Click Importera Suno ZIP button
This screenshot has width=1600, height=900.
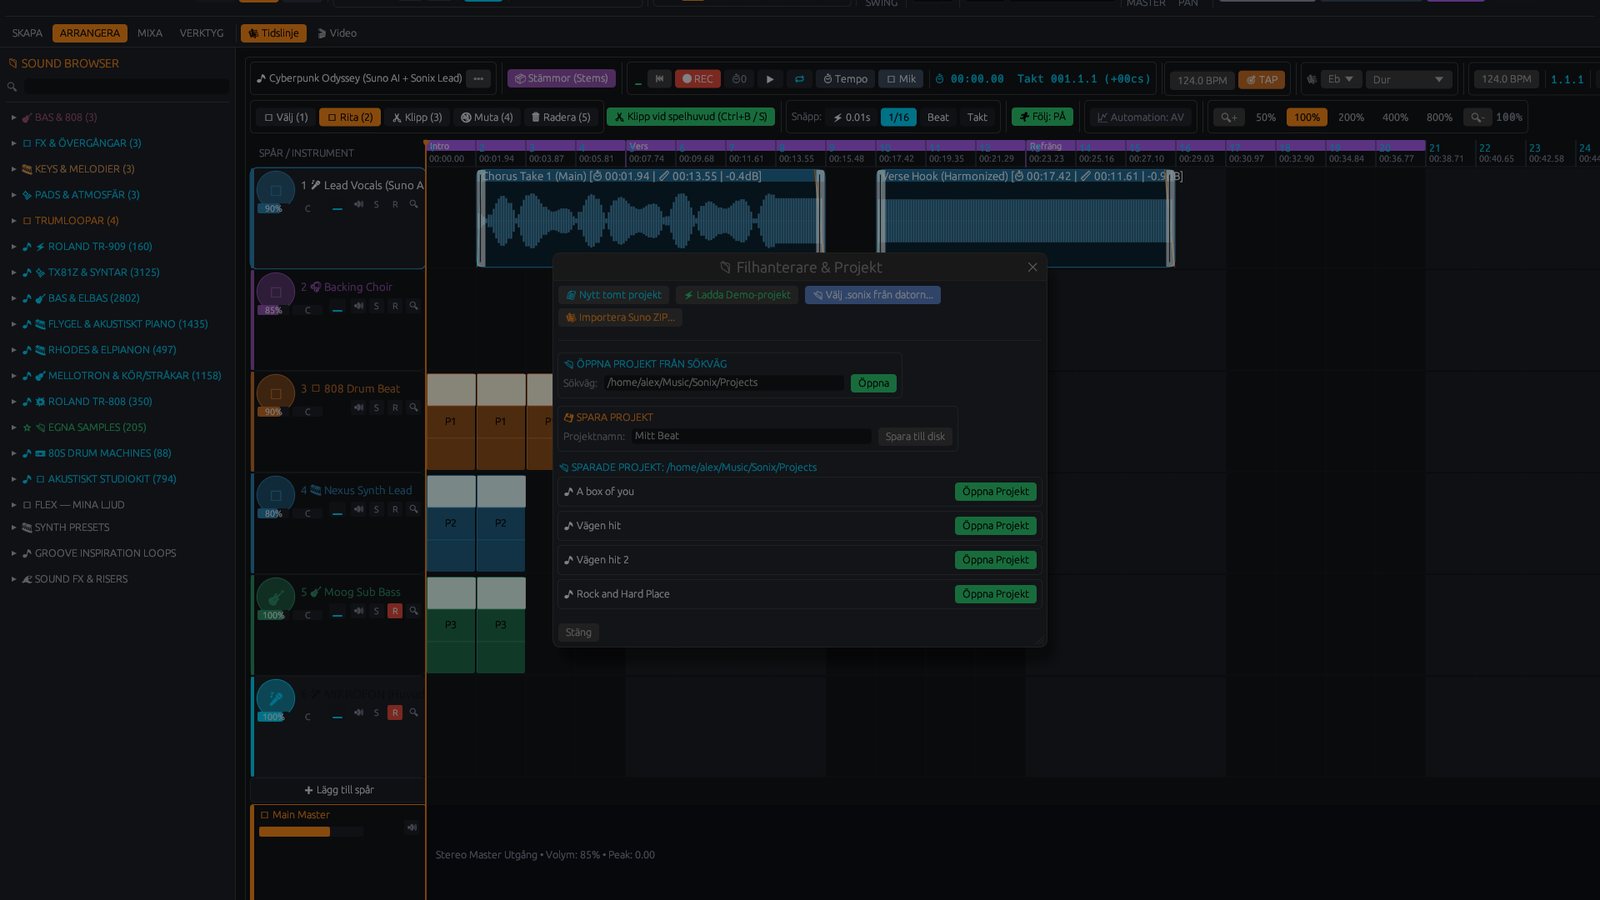(x=620, y=318)
